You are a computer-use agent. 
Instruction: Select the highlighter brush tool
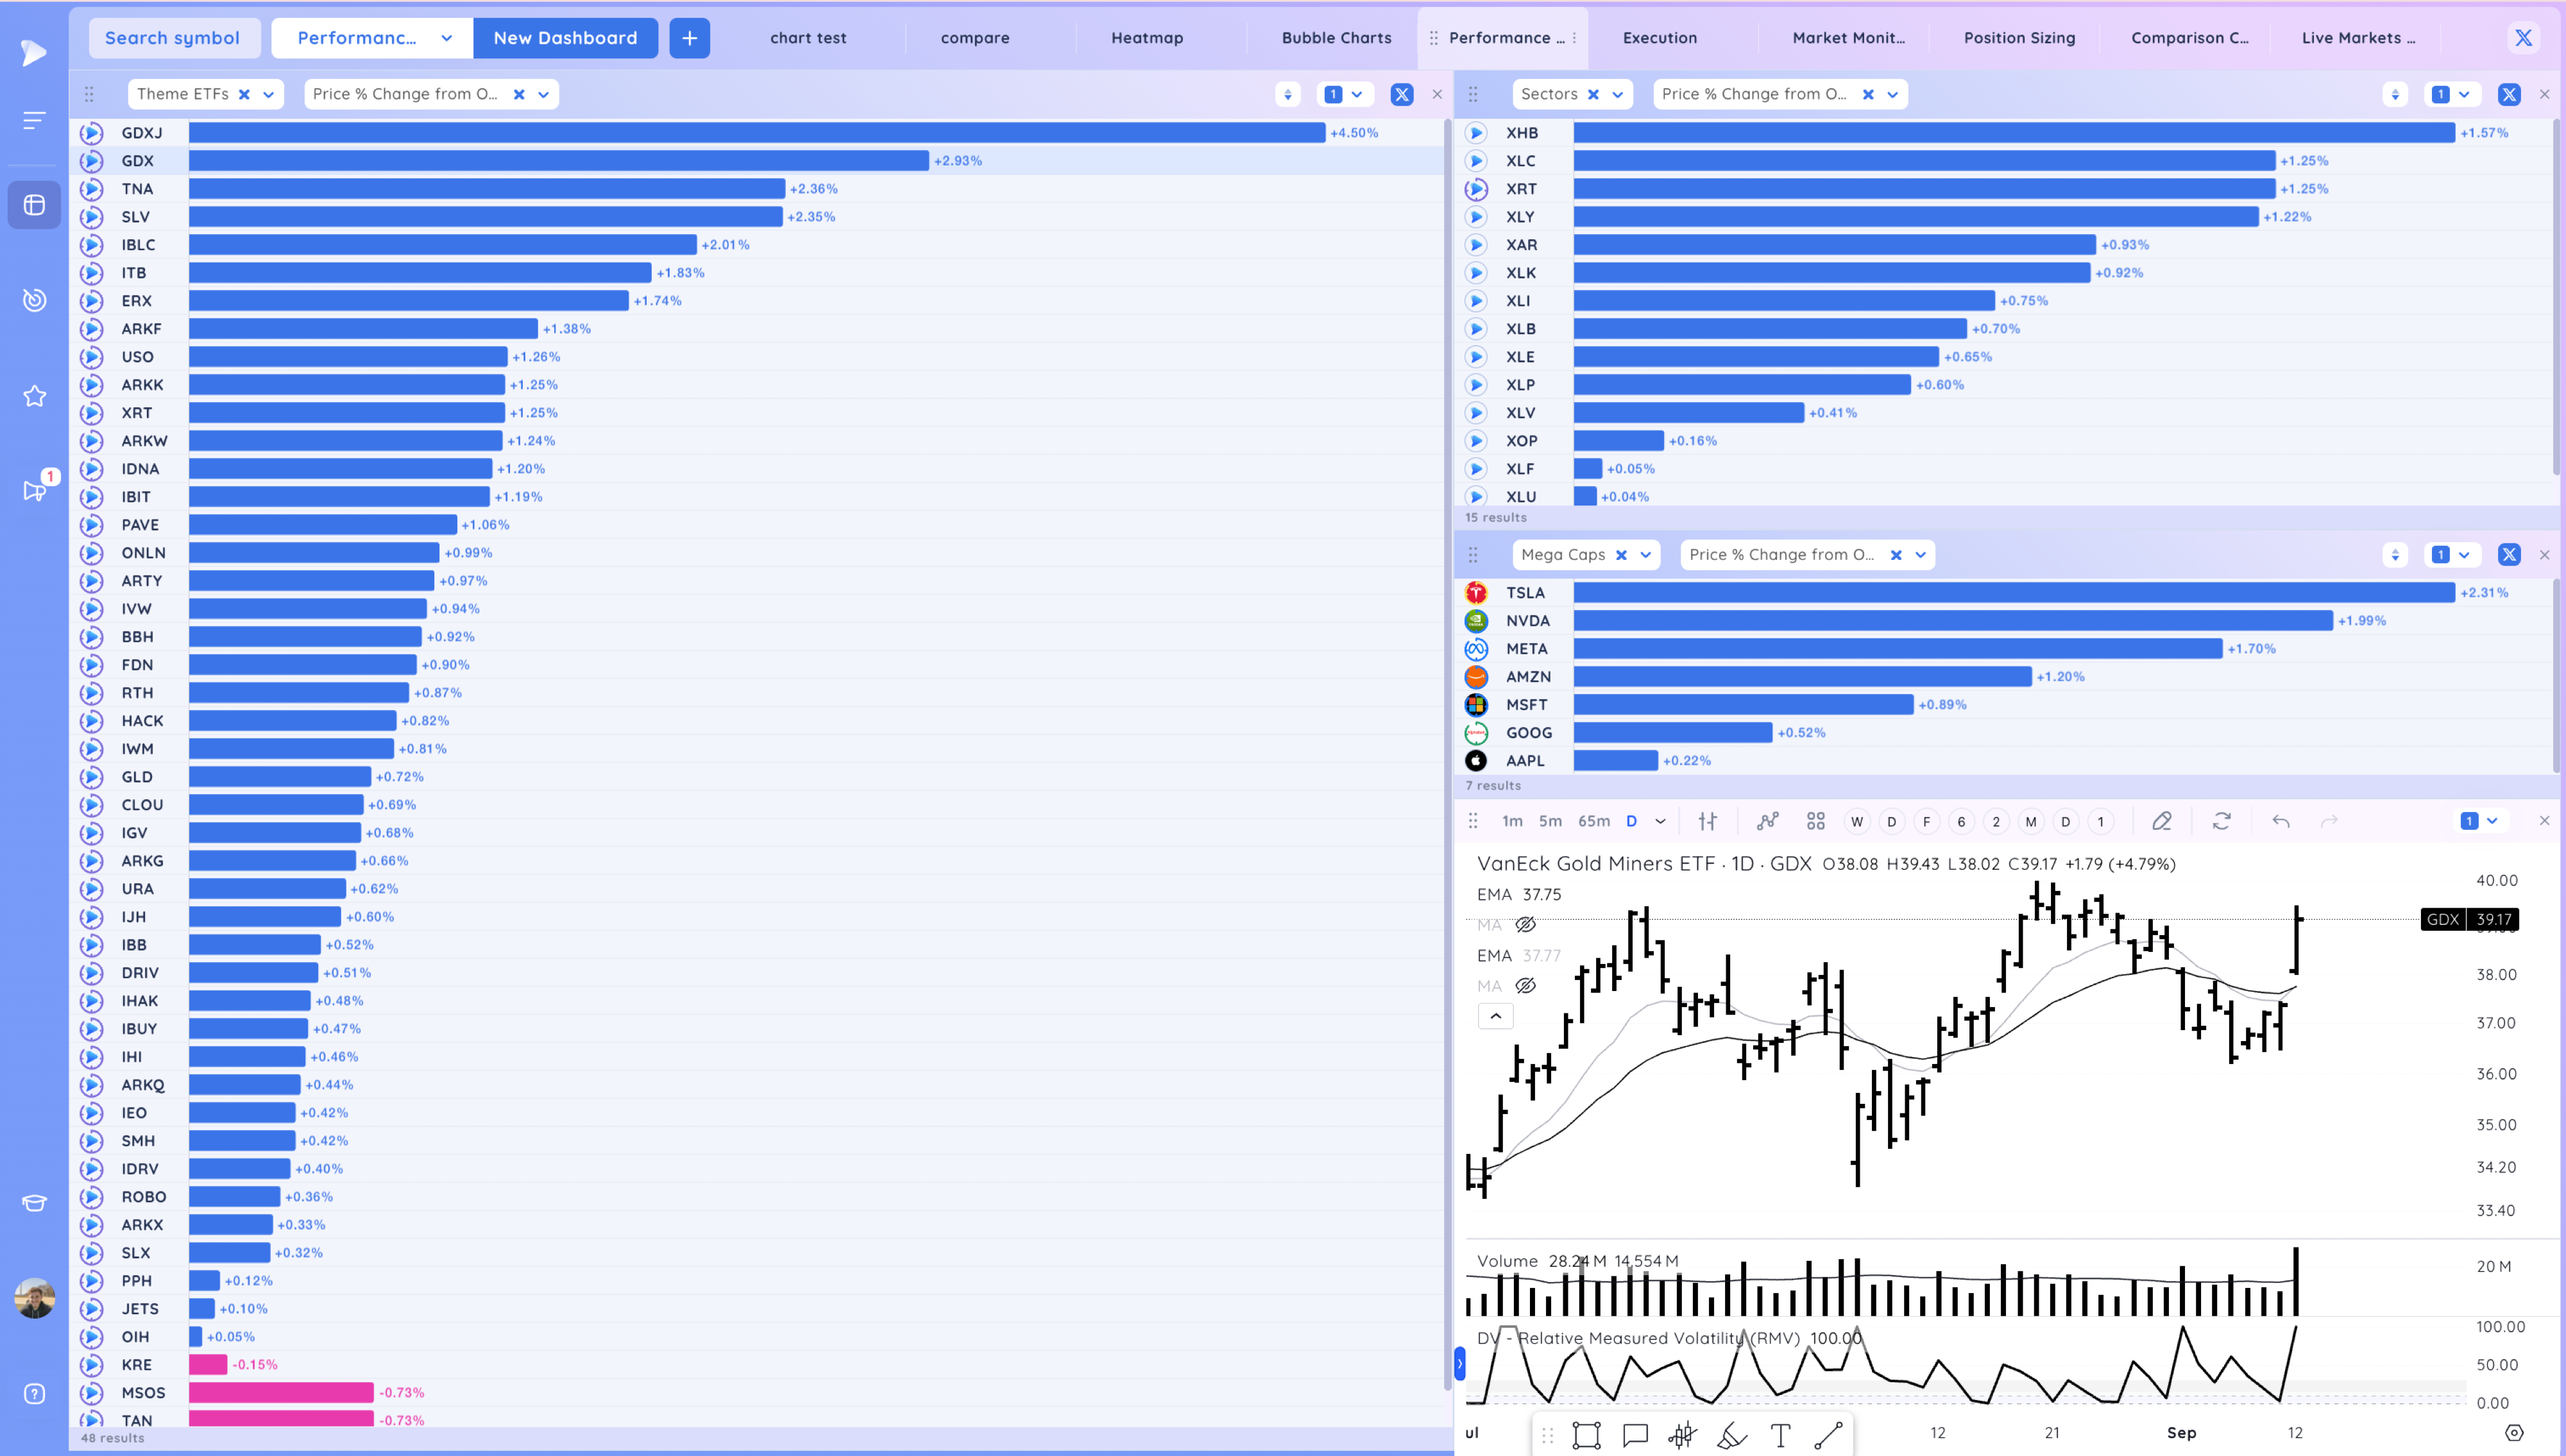tap(1732, 1436)
